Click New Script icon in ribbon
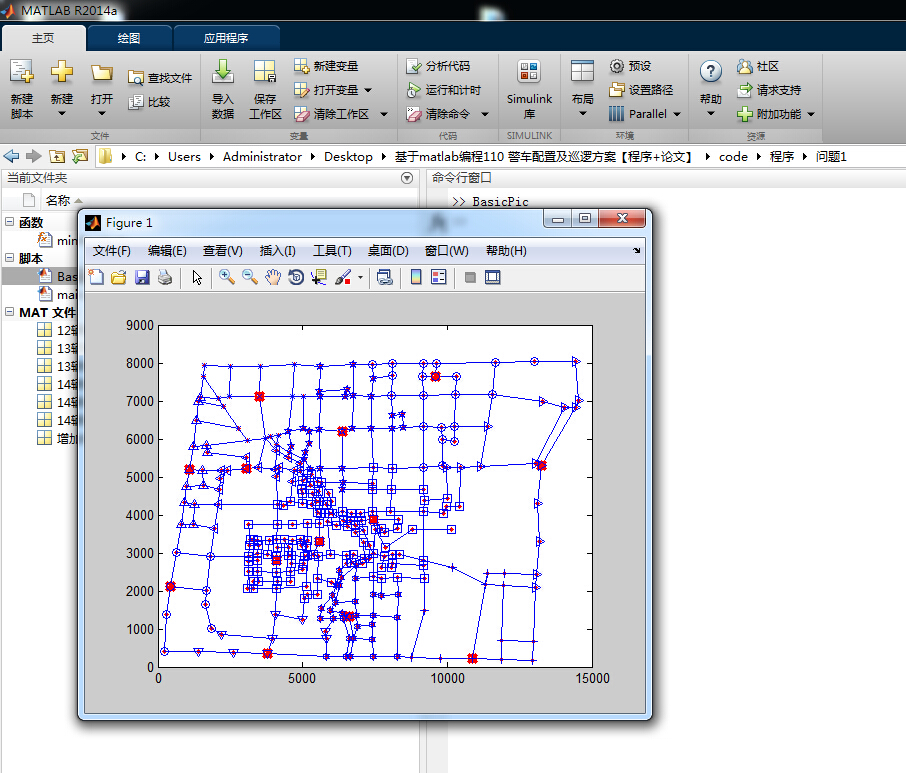 coord(22,72)
